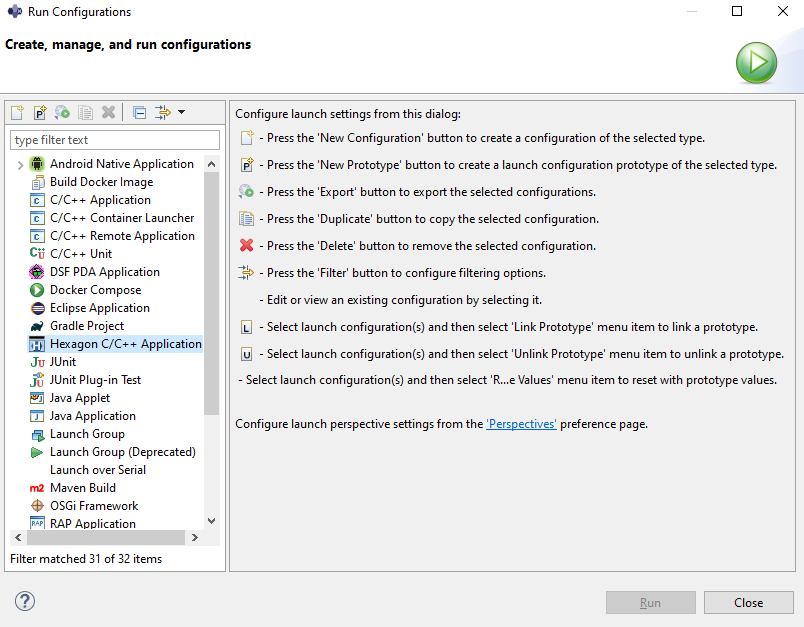Click the horizontal scroll right arrow

[194, 537]
